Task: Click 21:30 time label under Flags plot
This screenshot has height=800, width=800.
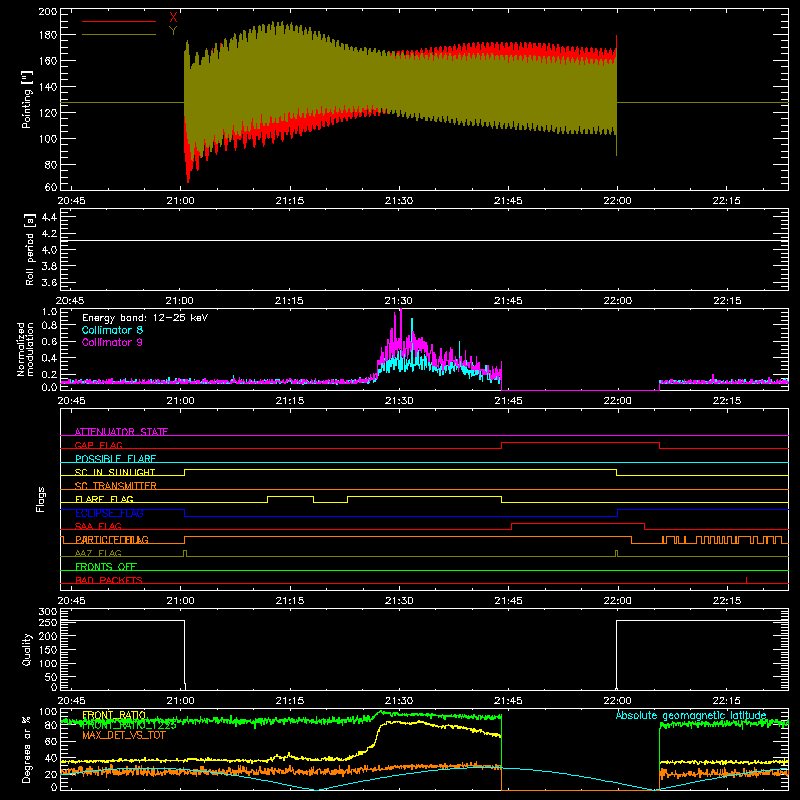Action: click(399, 601)
